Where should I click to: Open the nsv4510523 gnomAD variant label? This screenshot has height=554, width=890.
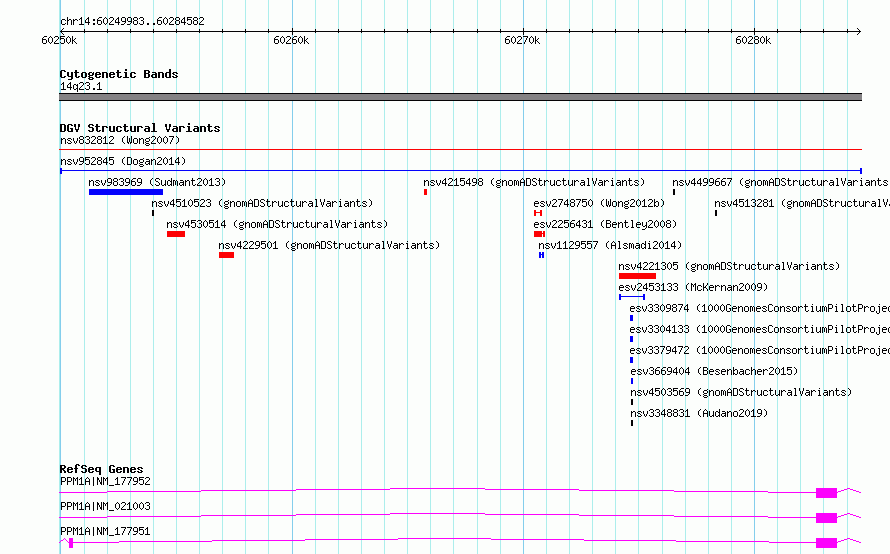tap(262, 203)
